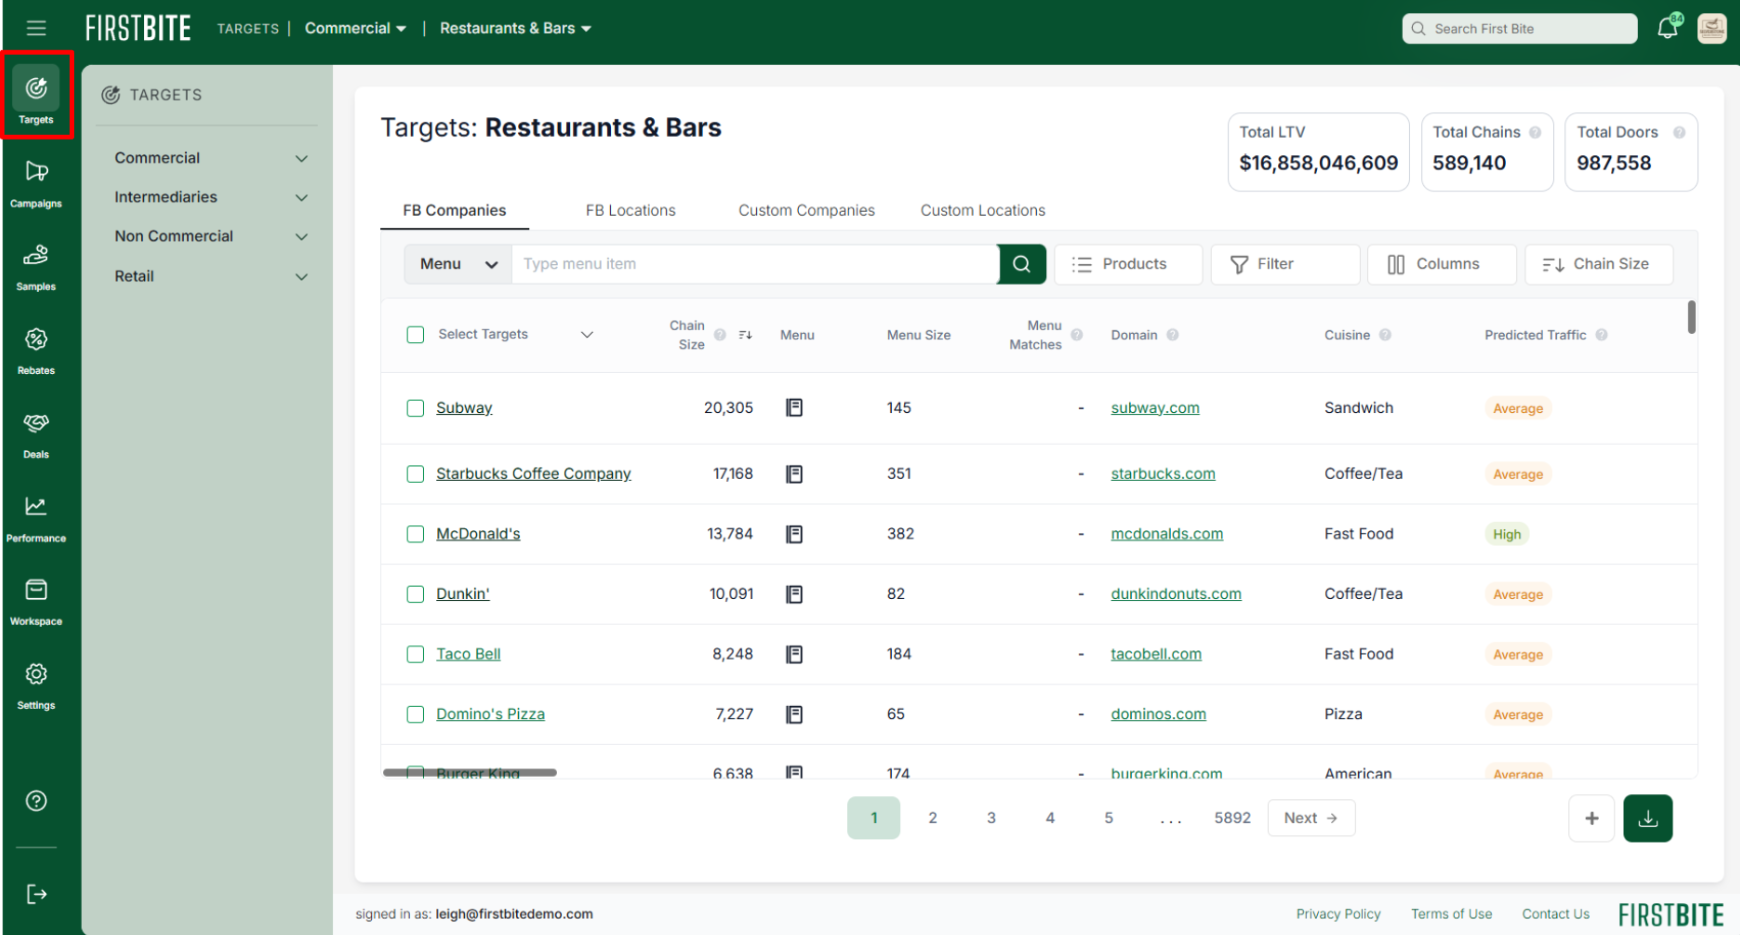Open the Restaurants & Bars header dropdown
Image resolution: width=1740 pixels, height=935 pixels.
point(515,28)
